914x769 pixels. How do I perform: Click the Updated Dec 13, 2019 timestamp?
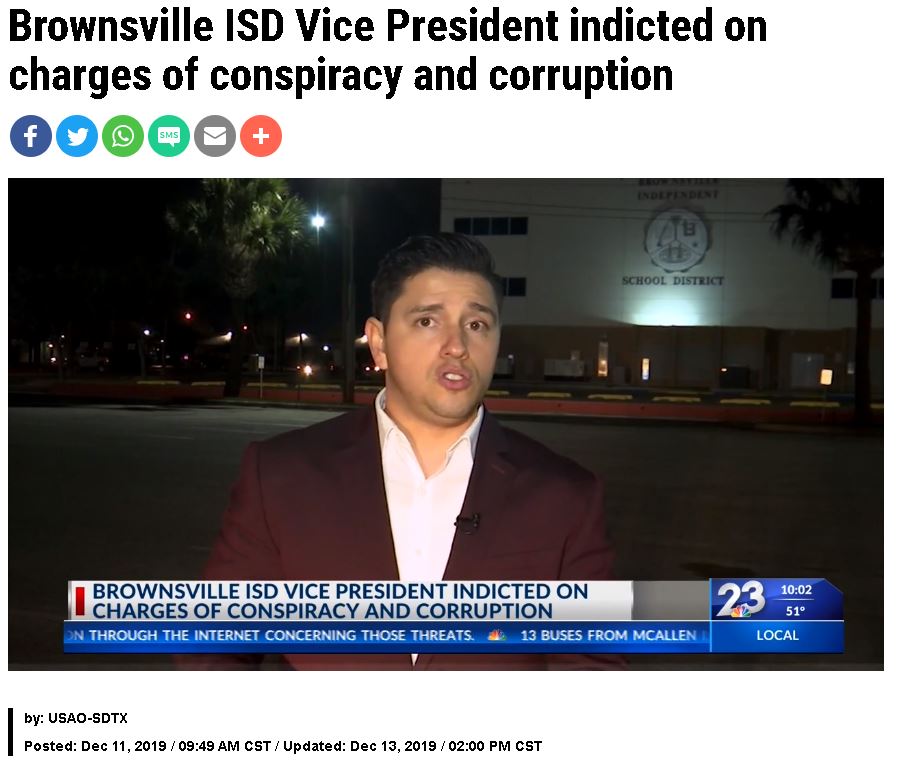coord(413,746)
